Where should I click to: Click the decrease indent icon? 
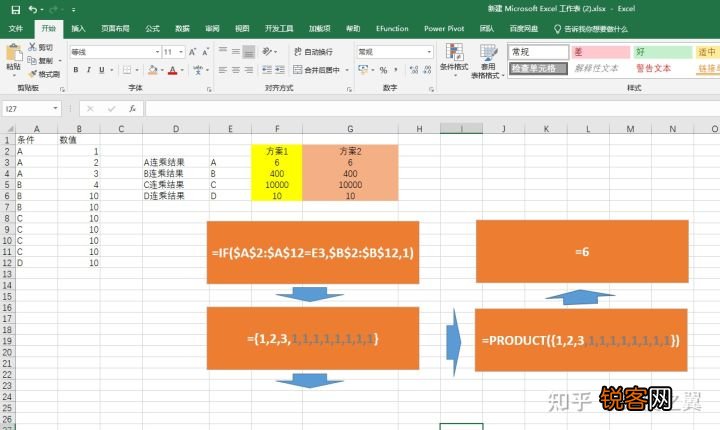pos(267,70)
